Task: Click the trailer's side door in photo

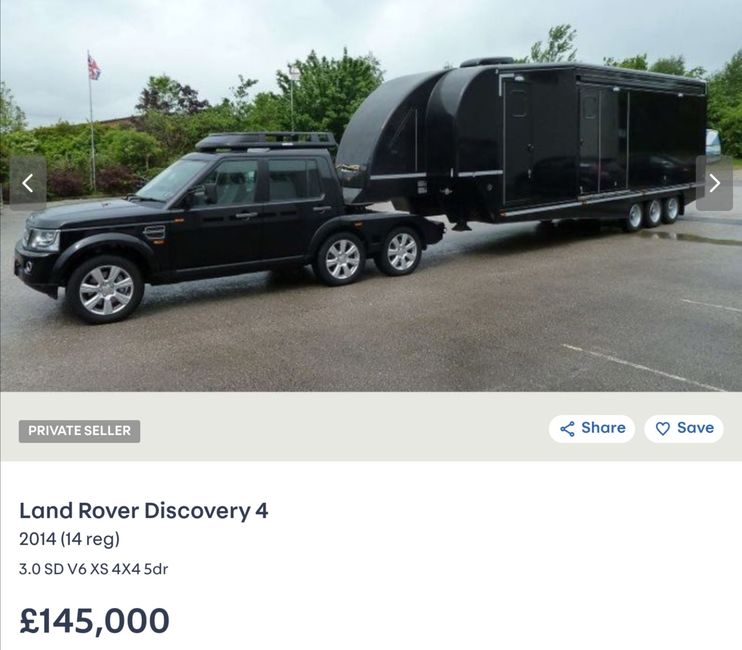Action: [517, 142]
